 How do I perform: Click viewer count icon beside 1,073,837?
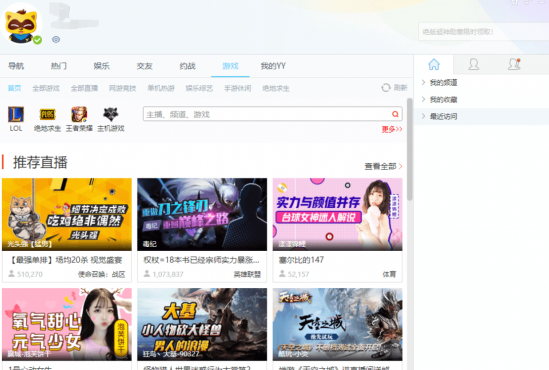click(x=147, y=274)
